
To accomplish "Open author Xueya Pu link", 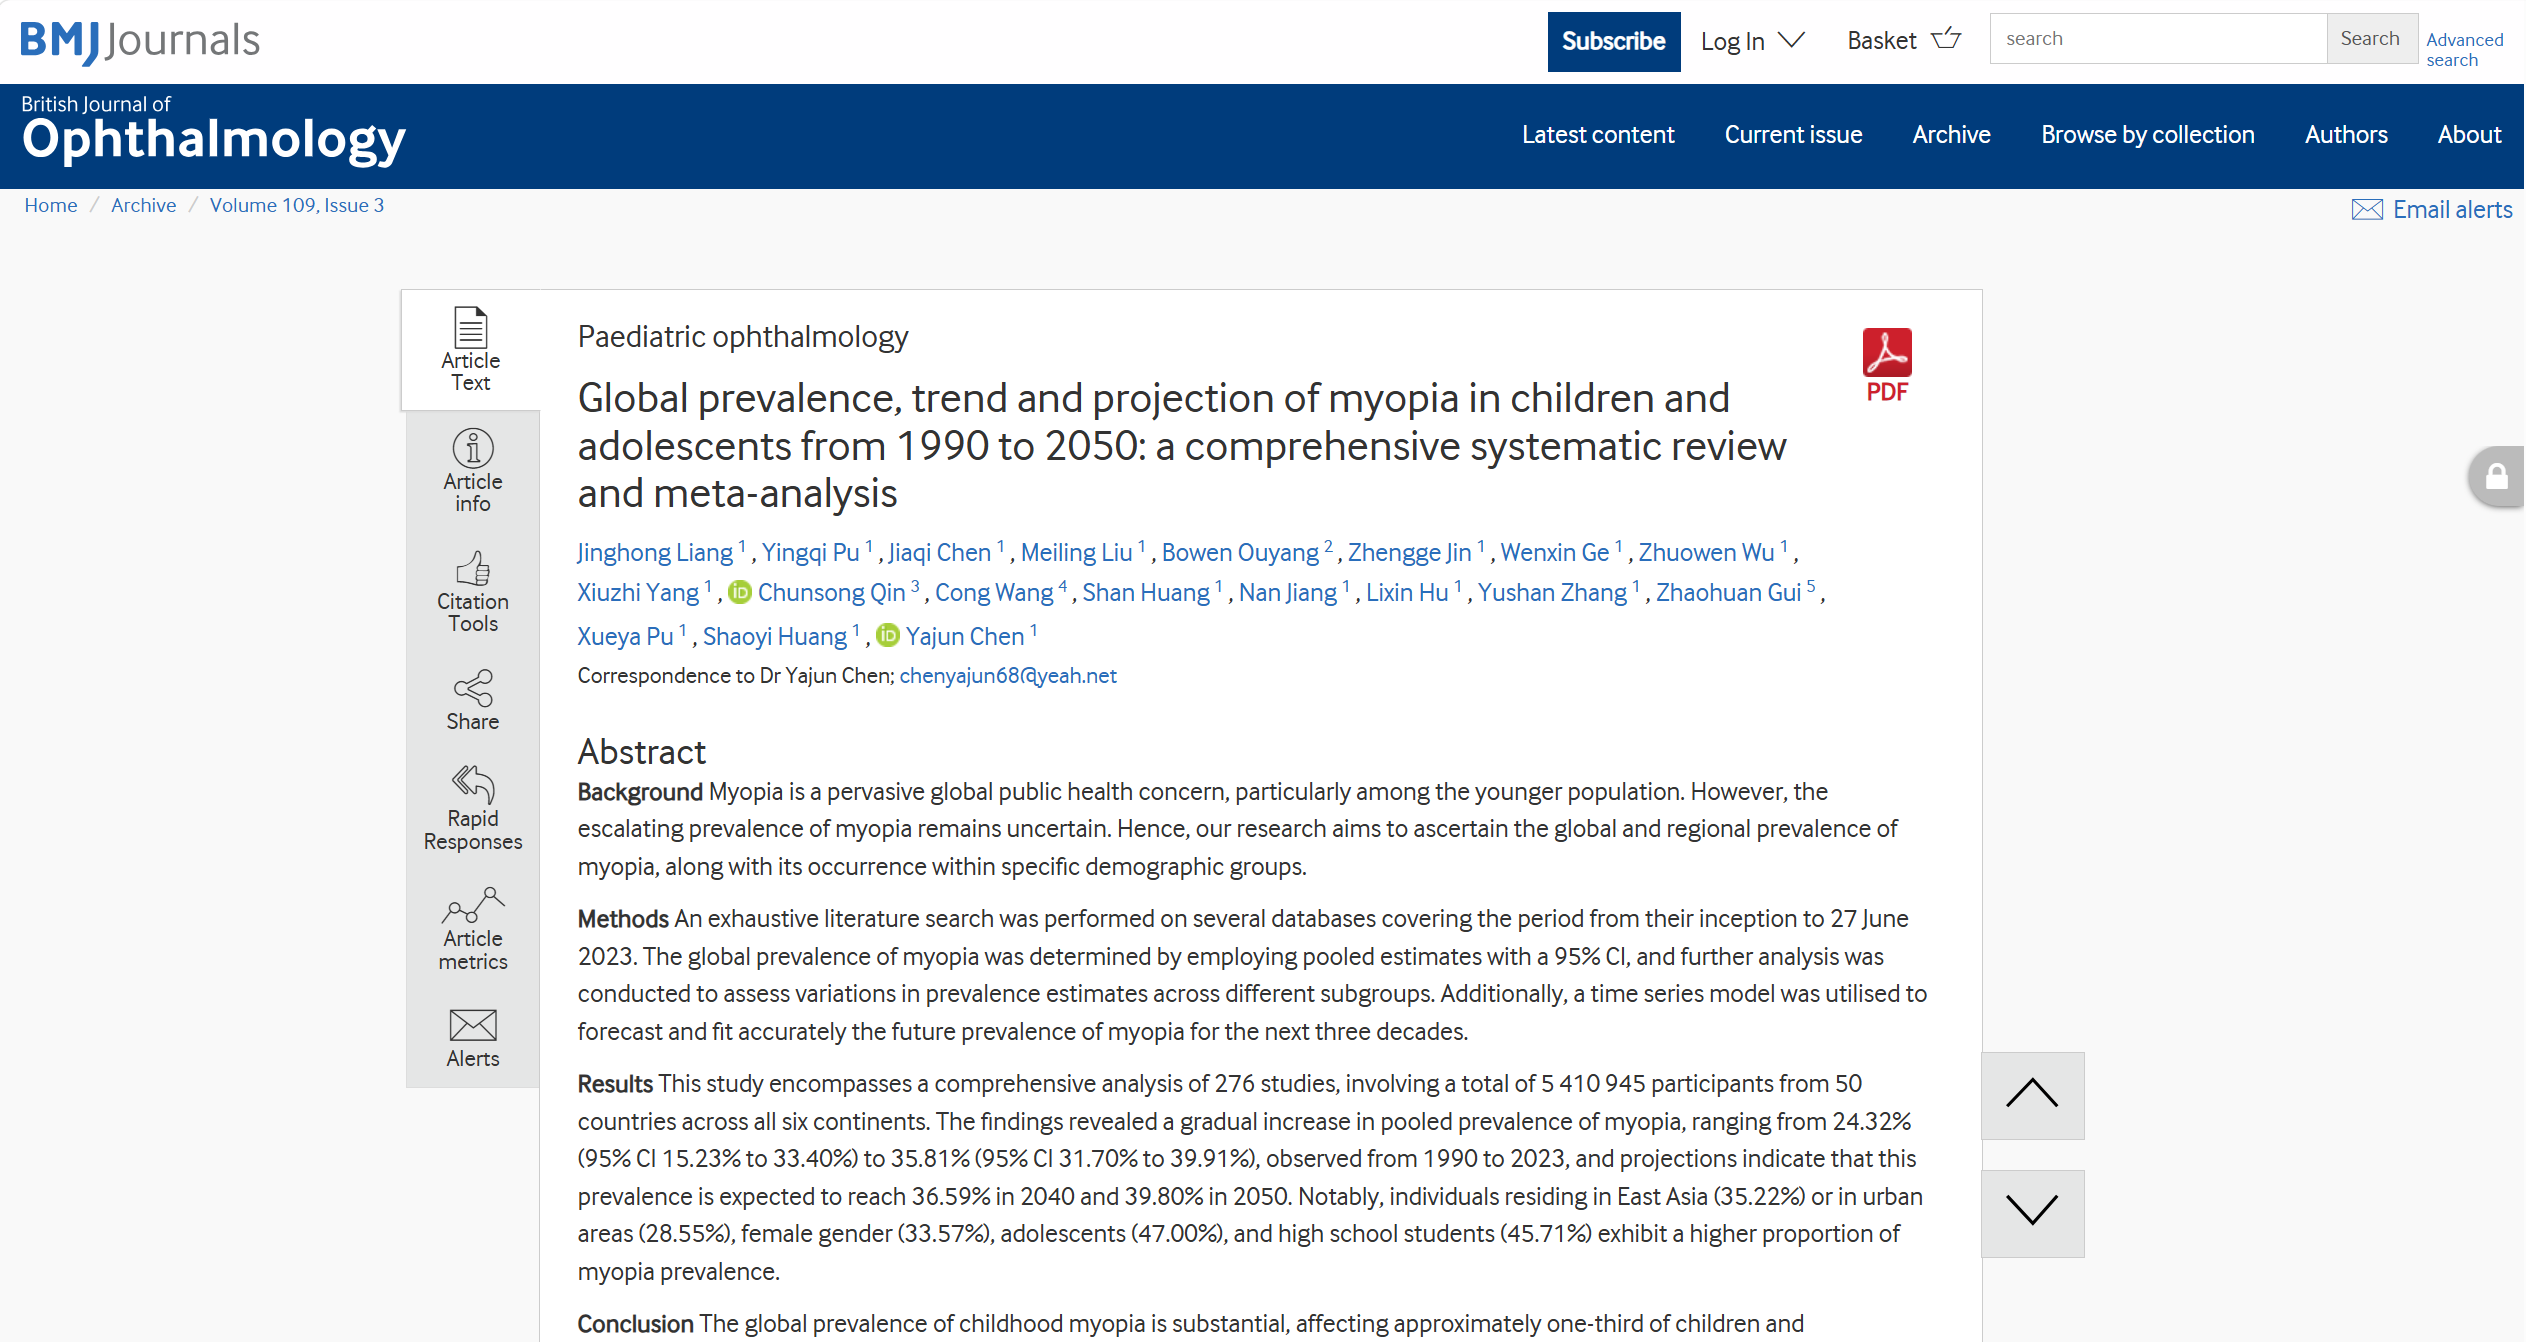I will 625,637.
